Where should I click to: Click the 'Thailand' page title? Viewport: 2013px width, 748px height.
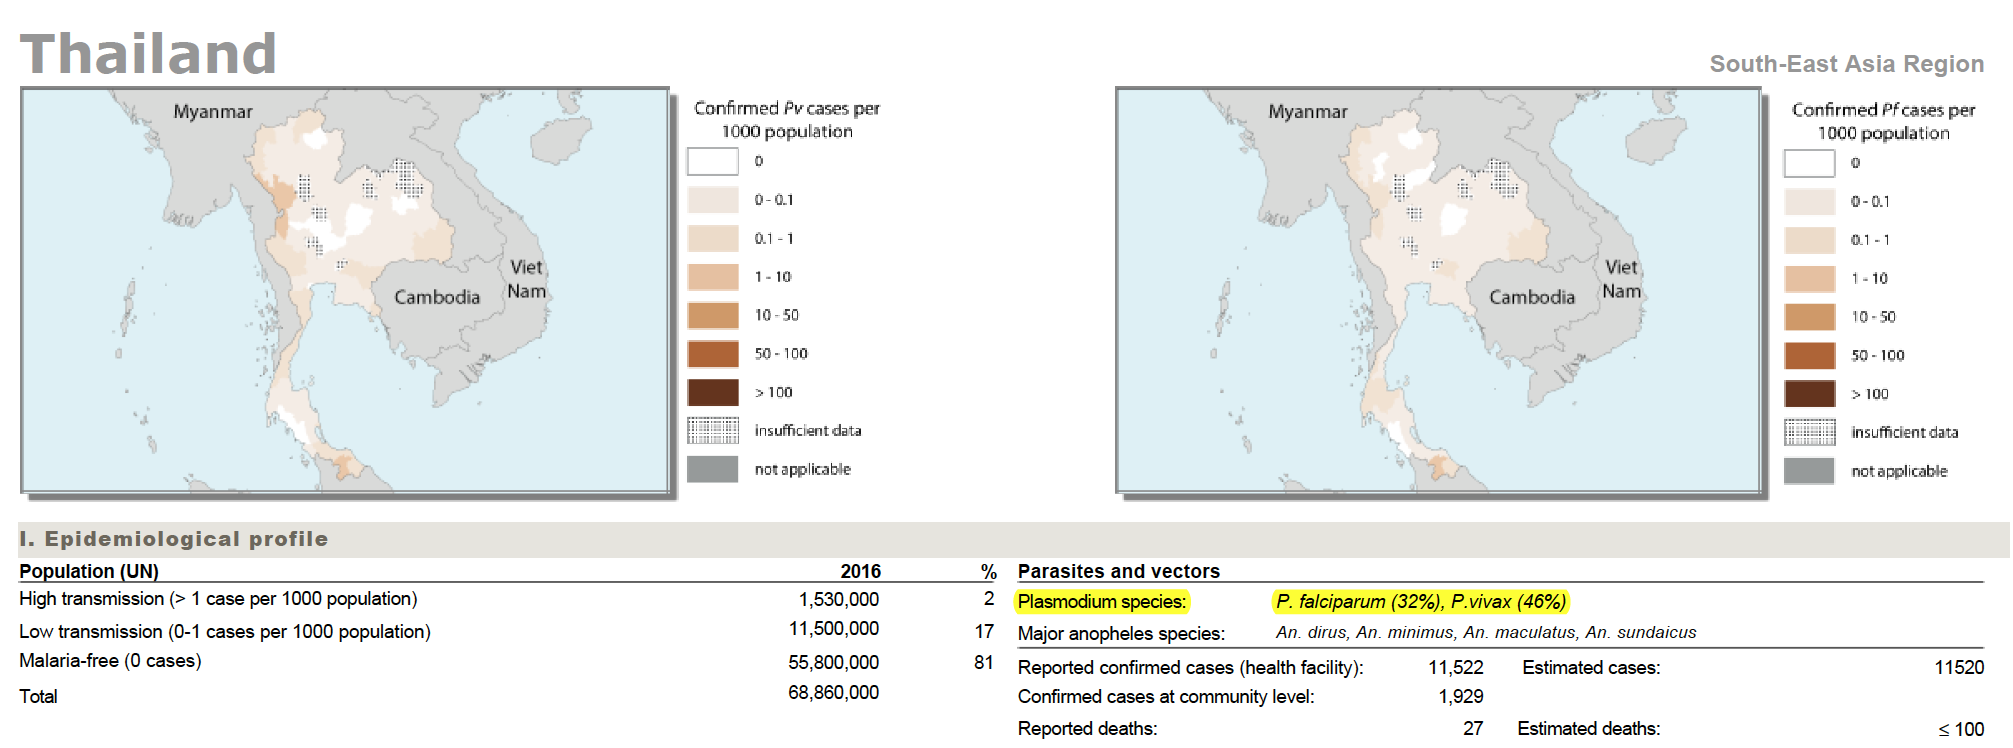[x=148, y=54]
